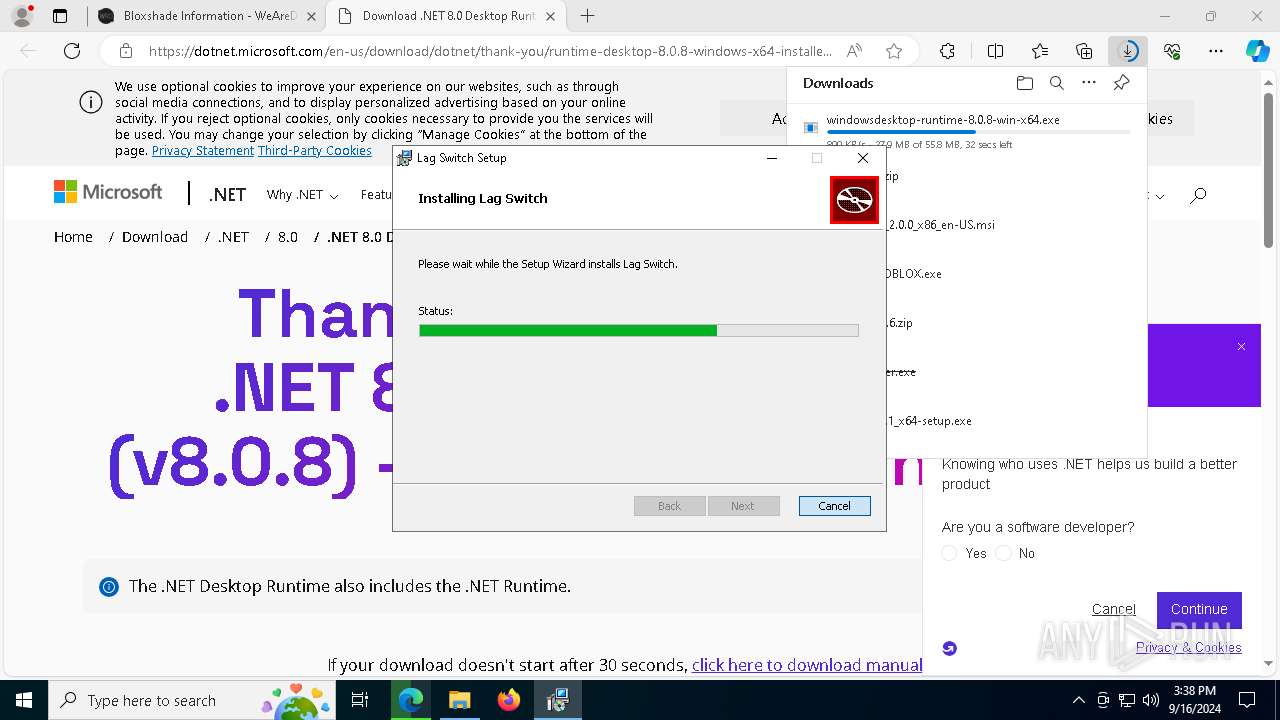Select windowsdesktop-runtime-8.0.8-win-x64.exe download
This screenshot has height=720, width=1280.
943,120
